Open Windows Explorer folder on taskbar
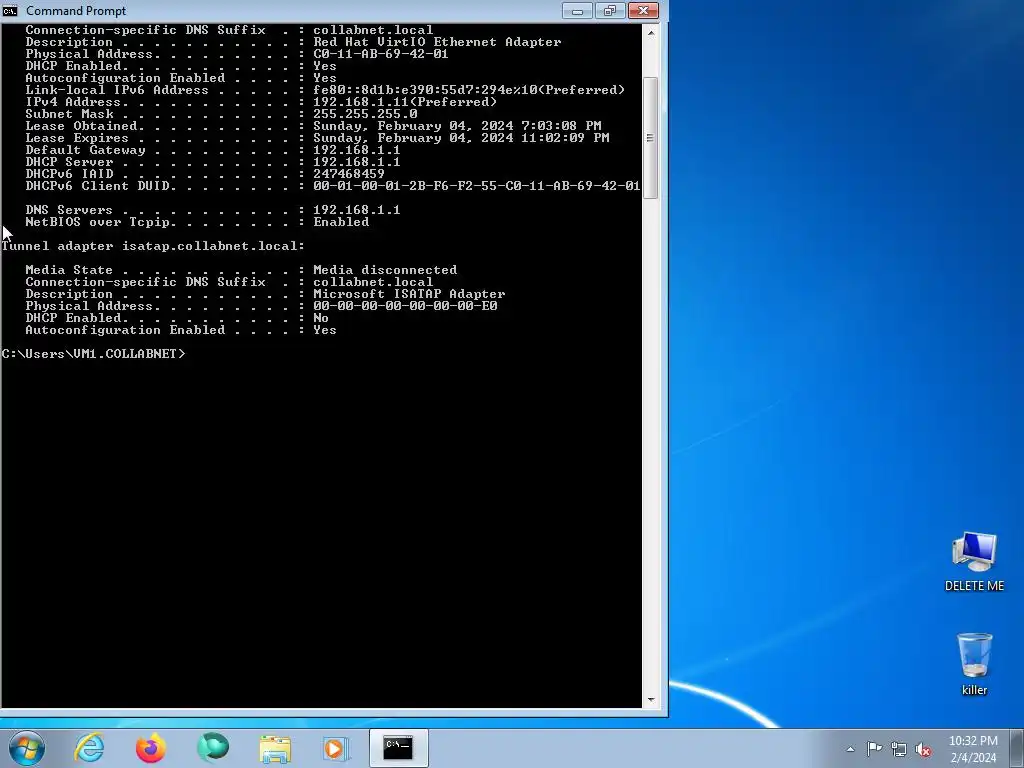 (x=275, y=748)
